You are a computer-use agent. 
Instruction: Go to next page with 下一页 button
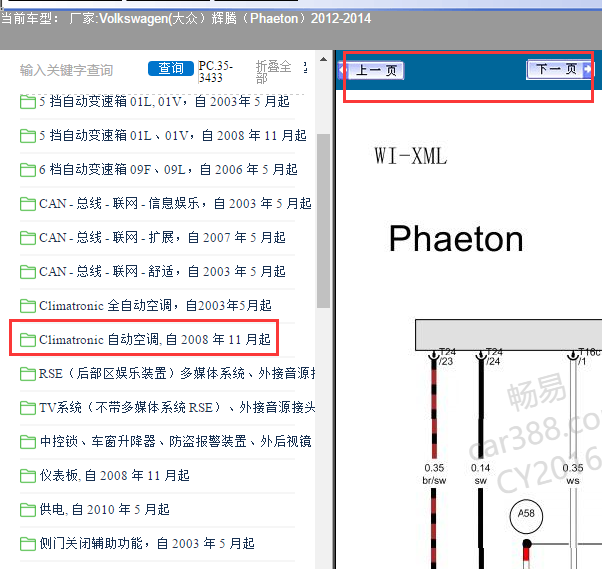[559, 69]
